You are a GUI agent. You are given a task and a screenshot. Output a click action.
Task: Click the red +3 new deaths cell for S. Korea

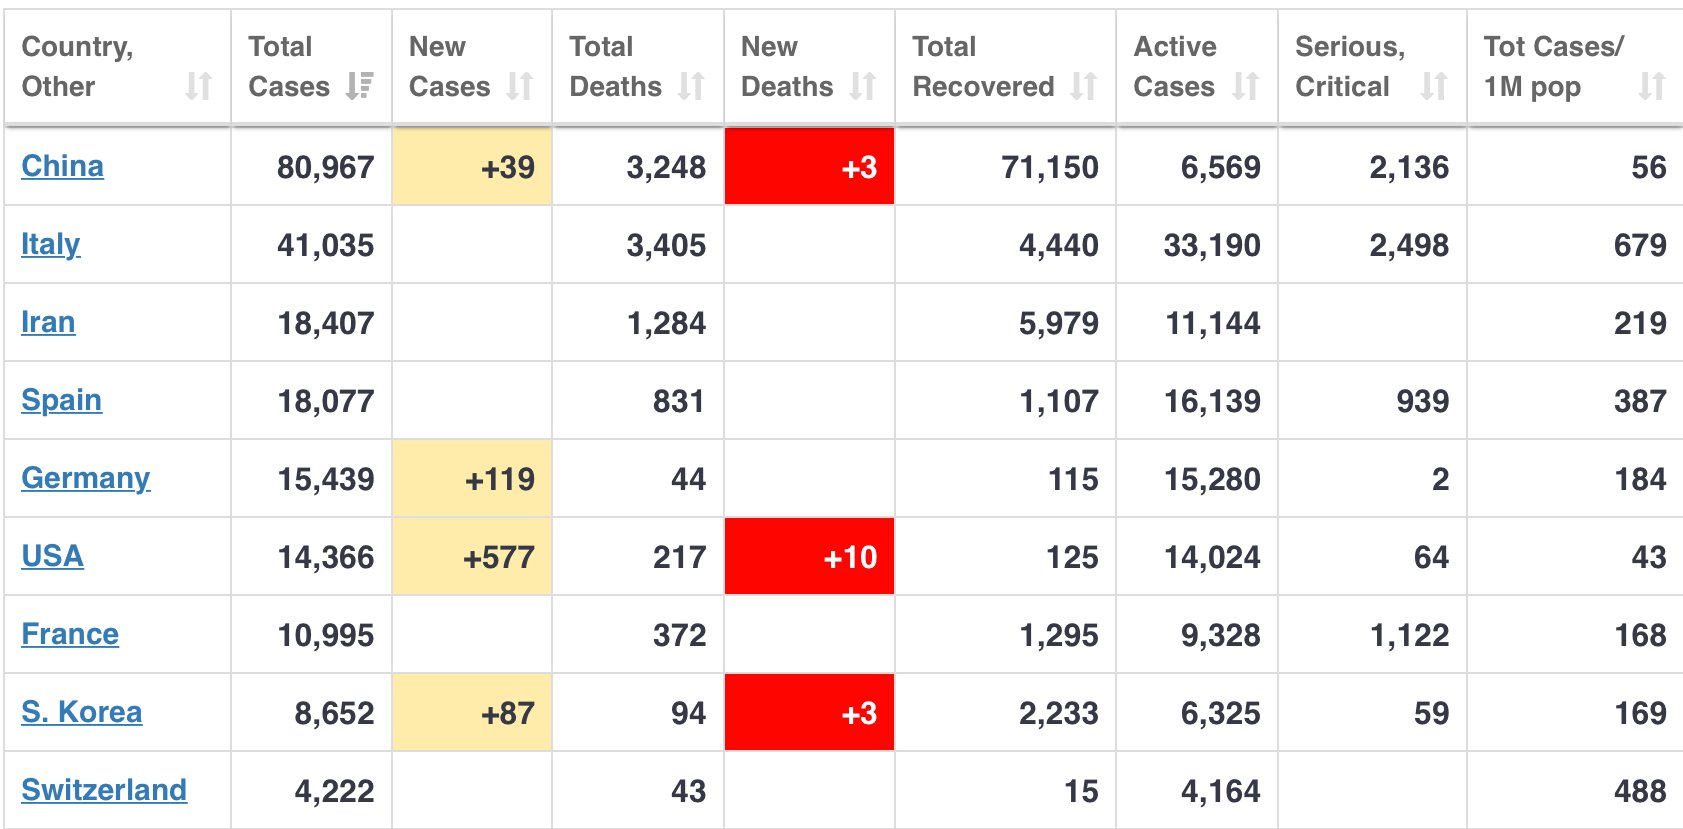809,712
